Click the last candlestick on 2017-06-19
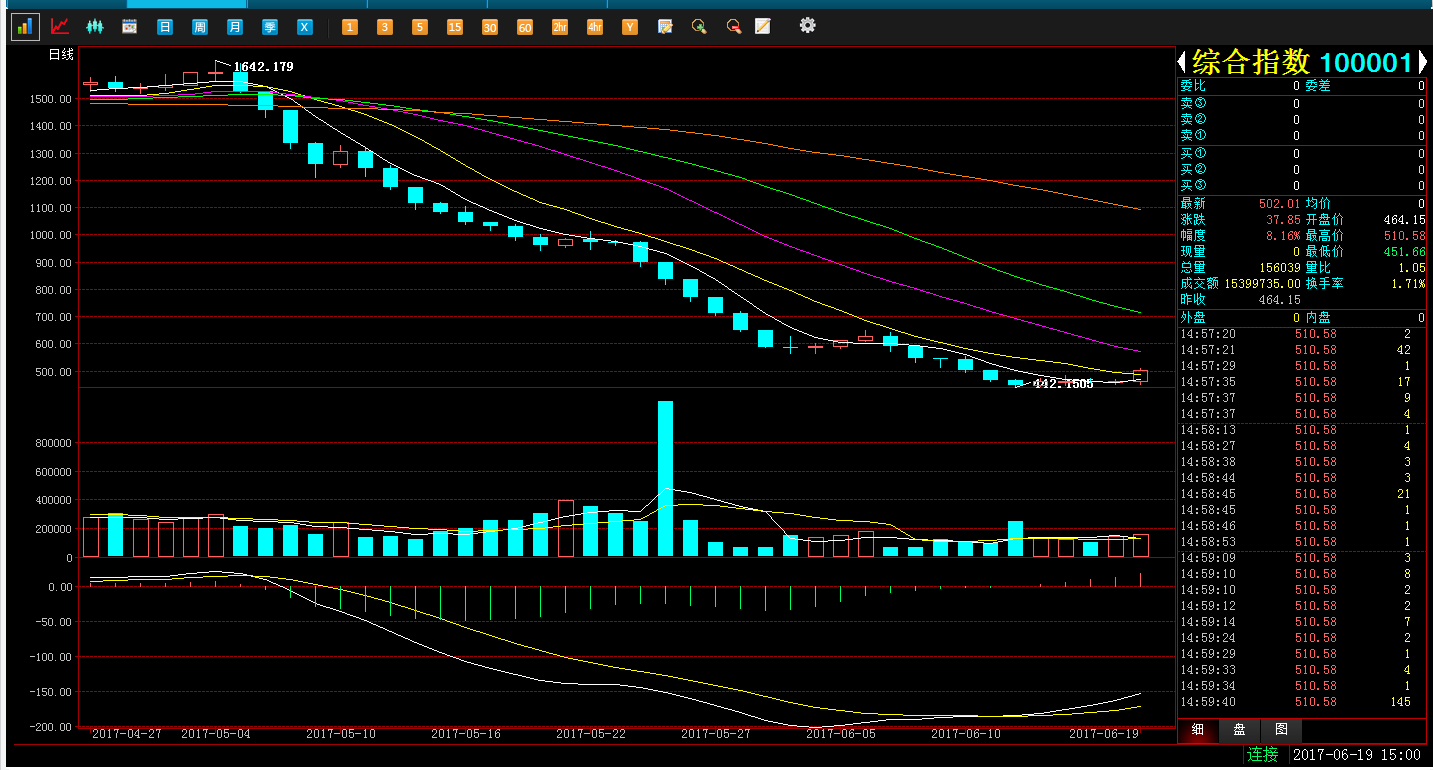Image resolution: width=1433 pixels, height=770 pixels. 1140,375
